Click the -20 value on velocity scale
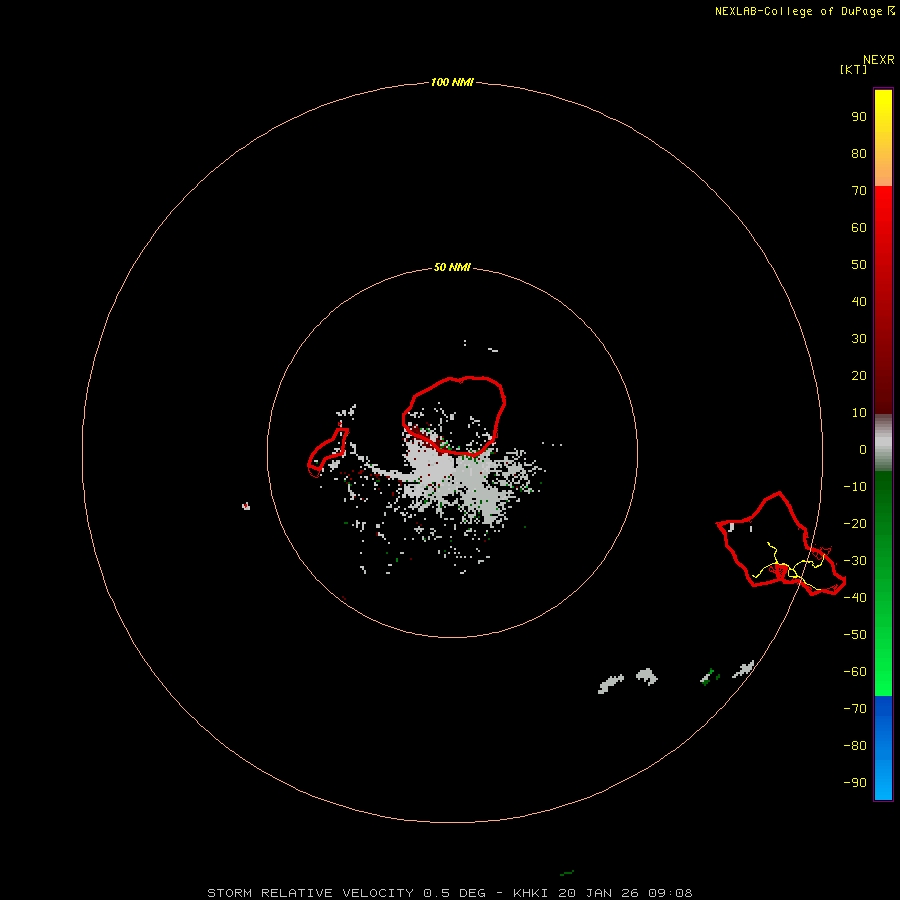900x900 pixels. coord(855,524)
